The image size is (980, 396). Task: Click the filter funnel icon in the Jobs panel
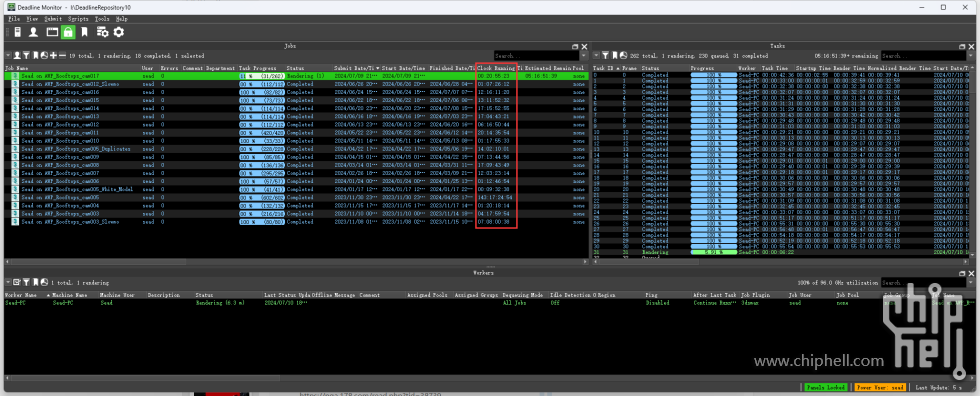[x=26, y=56]
